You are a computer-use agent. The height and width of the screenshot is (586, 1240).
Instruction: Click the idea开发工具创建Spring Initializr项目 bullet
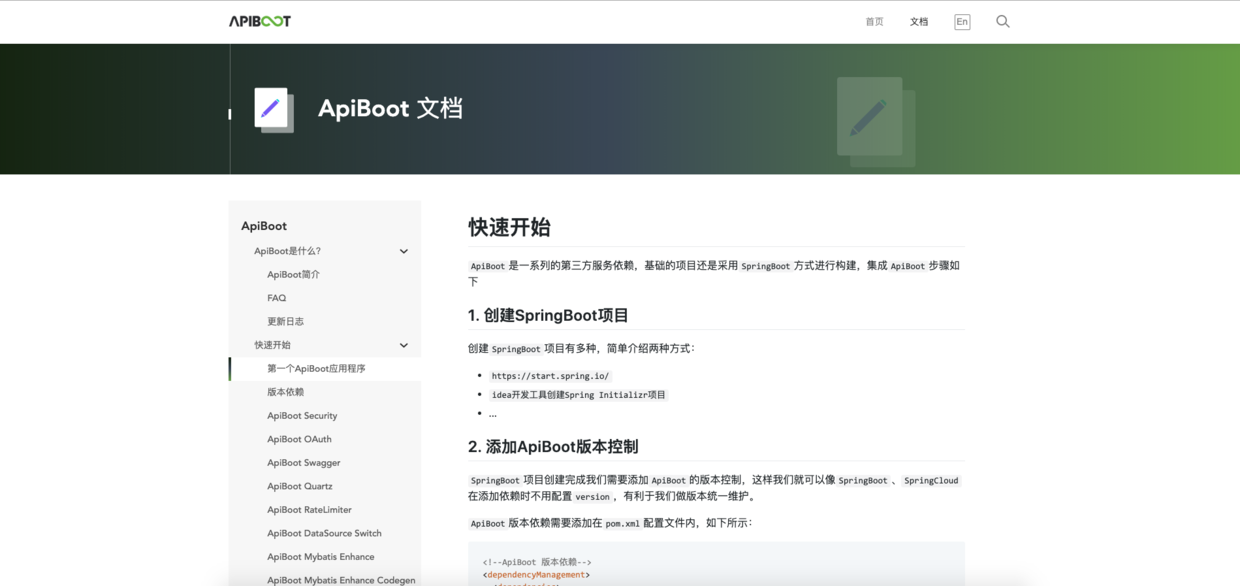[x=579, y=395]
